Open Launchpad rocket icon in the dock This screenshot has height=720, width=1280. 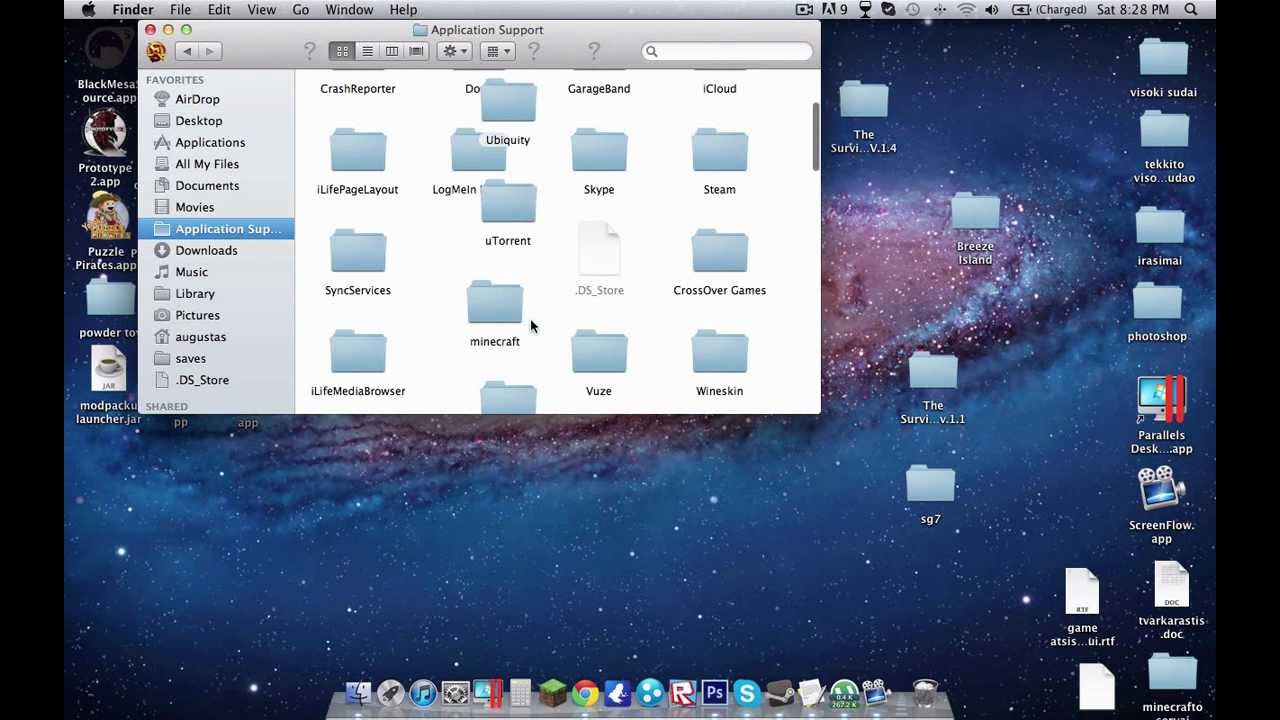point(391,692)
